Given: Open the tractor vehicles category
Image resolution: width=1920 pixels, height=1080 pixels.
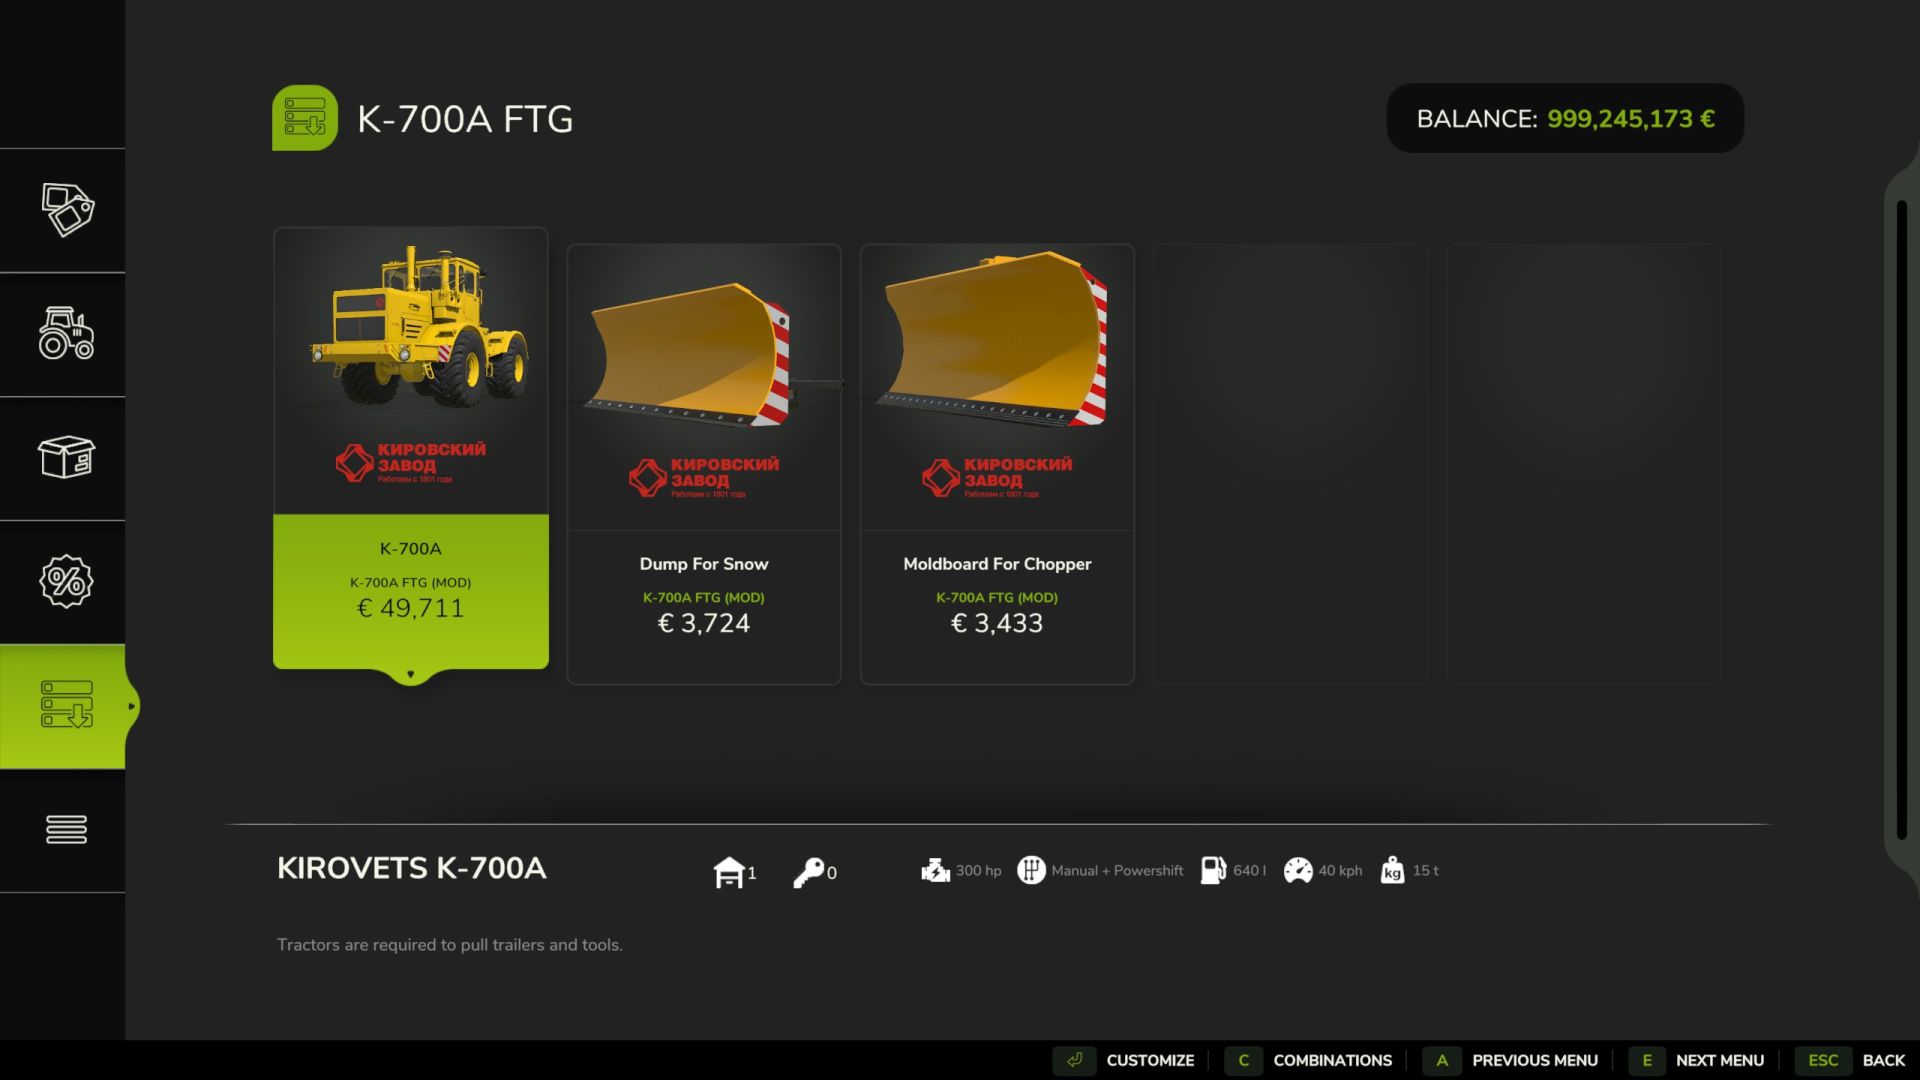Looking at the screenshot, I should pos(66,334).
